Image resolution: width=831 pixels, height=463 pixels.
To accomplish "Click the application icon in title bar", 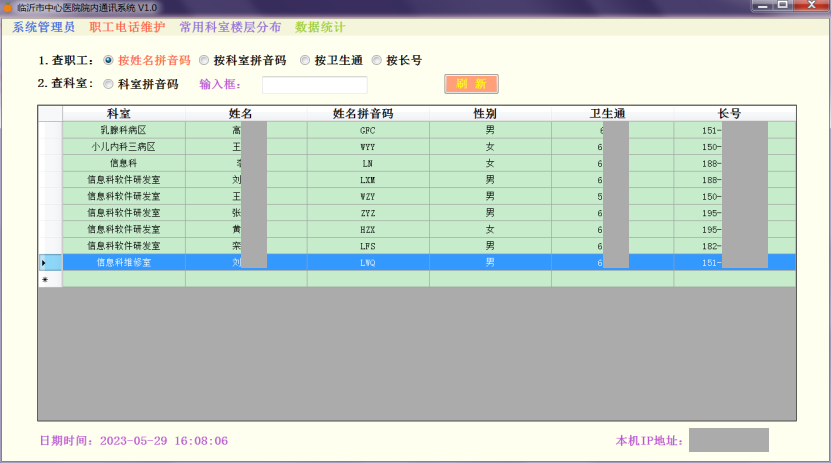I will (8, 7).
